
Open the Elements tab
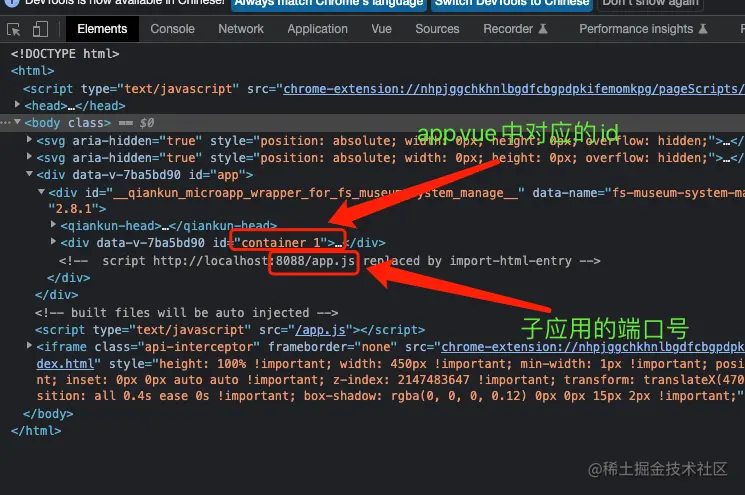click(x=102, y=29)
